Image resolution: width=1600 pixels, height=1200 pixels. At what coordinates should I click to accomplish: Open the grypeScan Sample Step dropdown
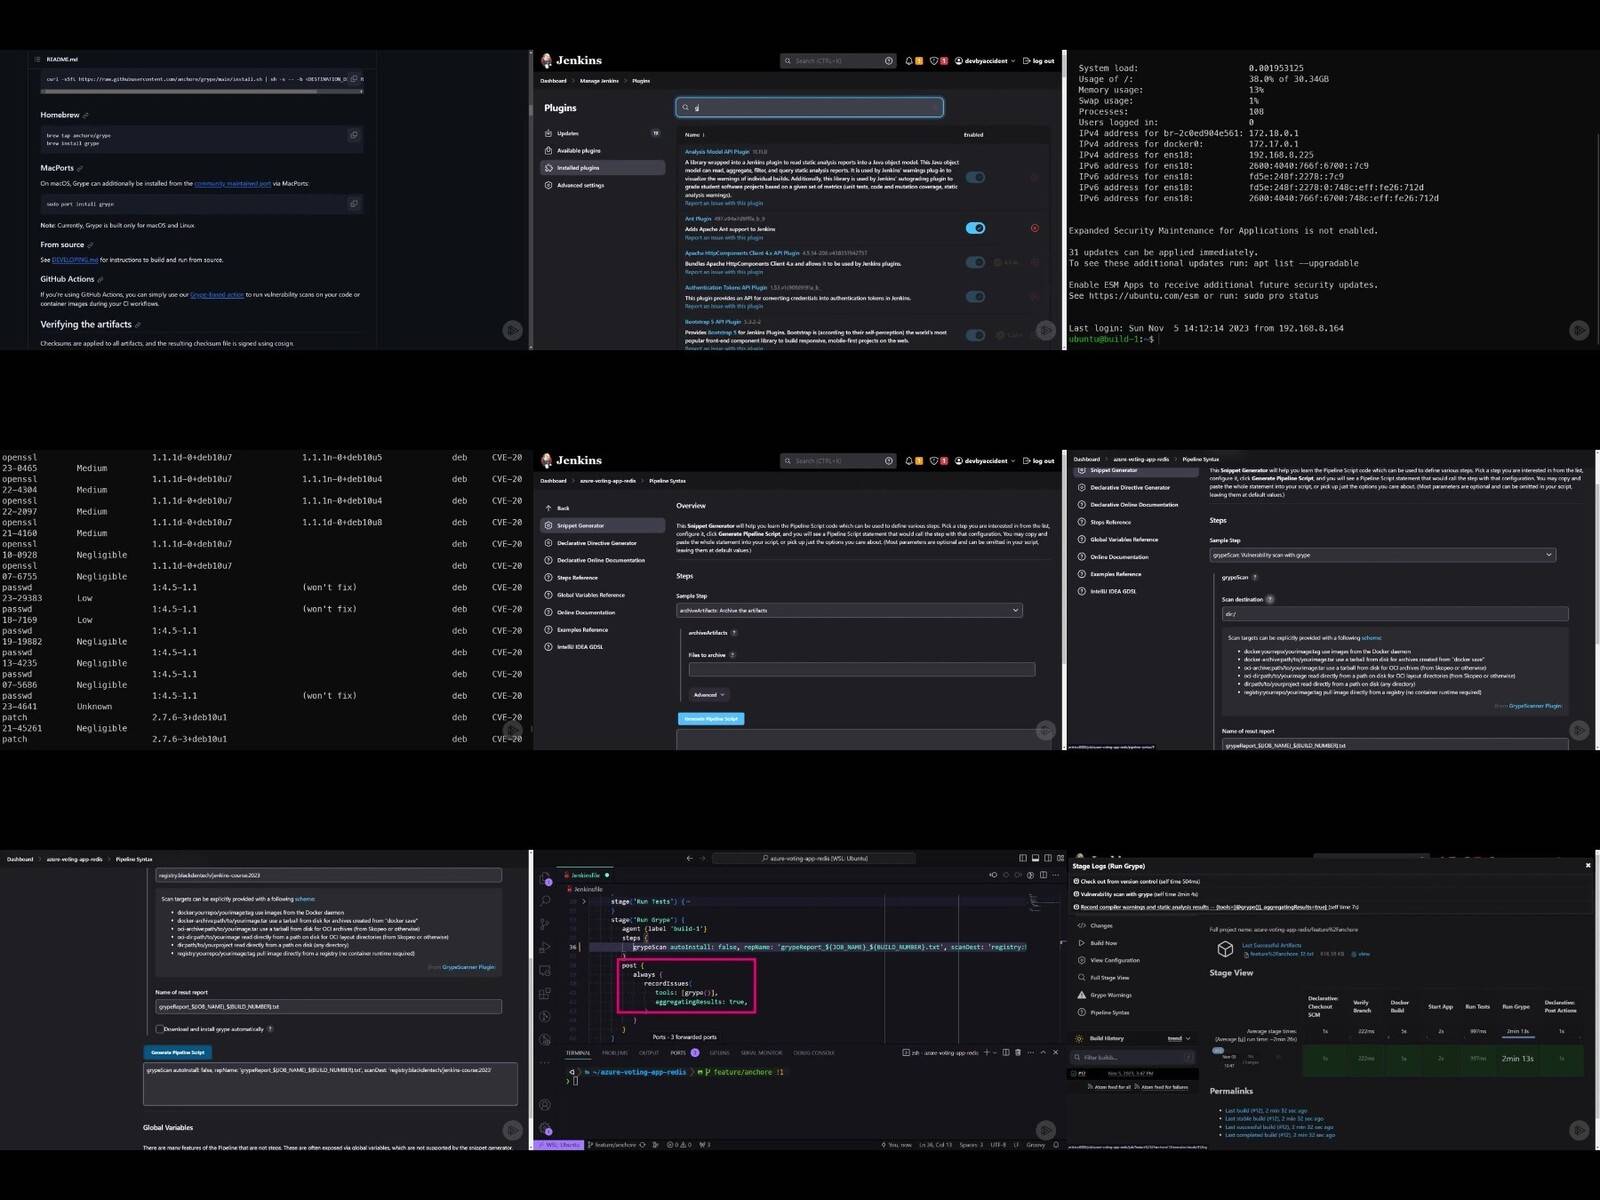1382,555
